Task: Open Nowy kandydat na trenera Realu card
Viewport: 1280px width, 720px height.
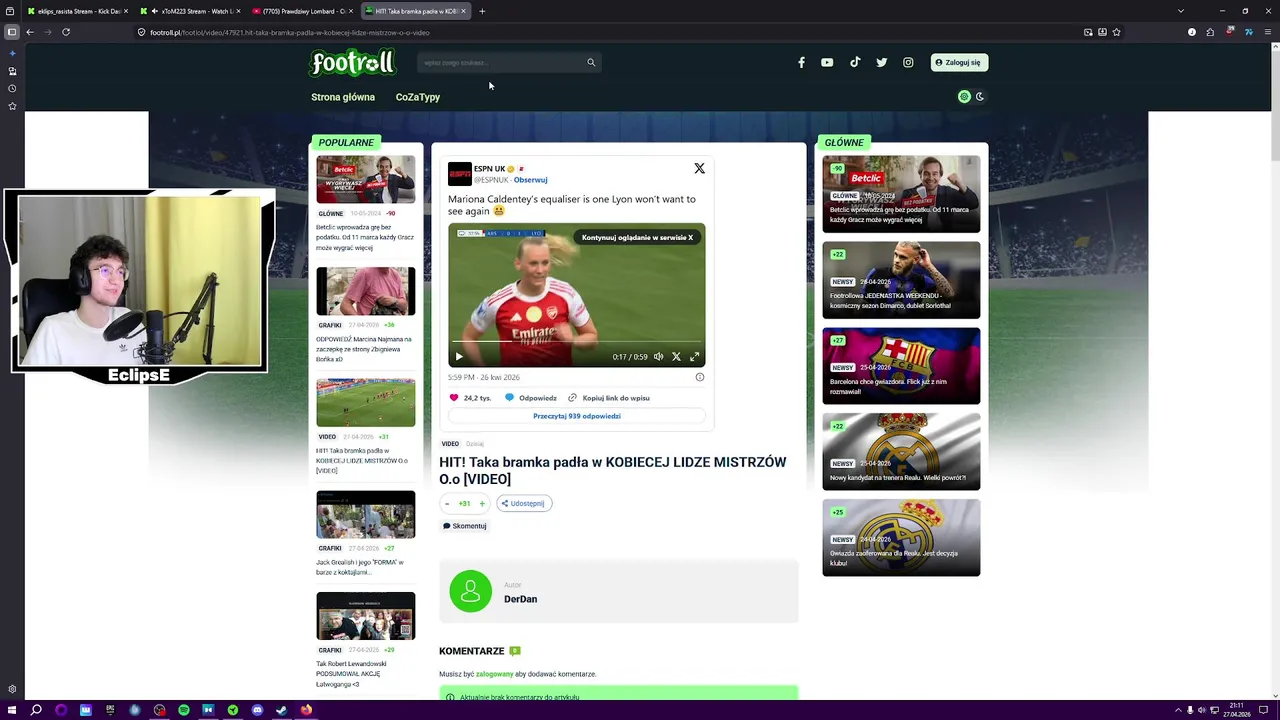Action: (901, 452)
